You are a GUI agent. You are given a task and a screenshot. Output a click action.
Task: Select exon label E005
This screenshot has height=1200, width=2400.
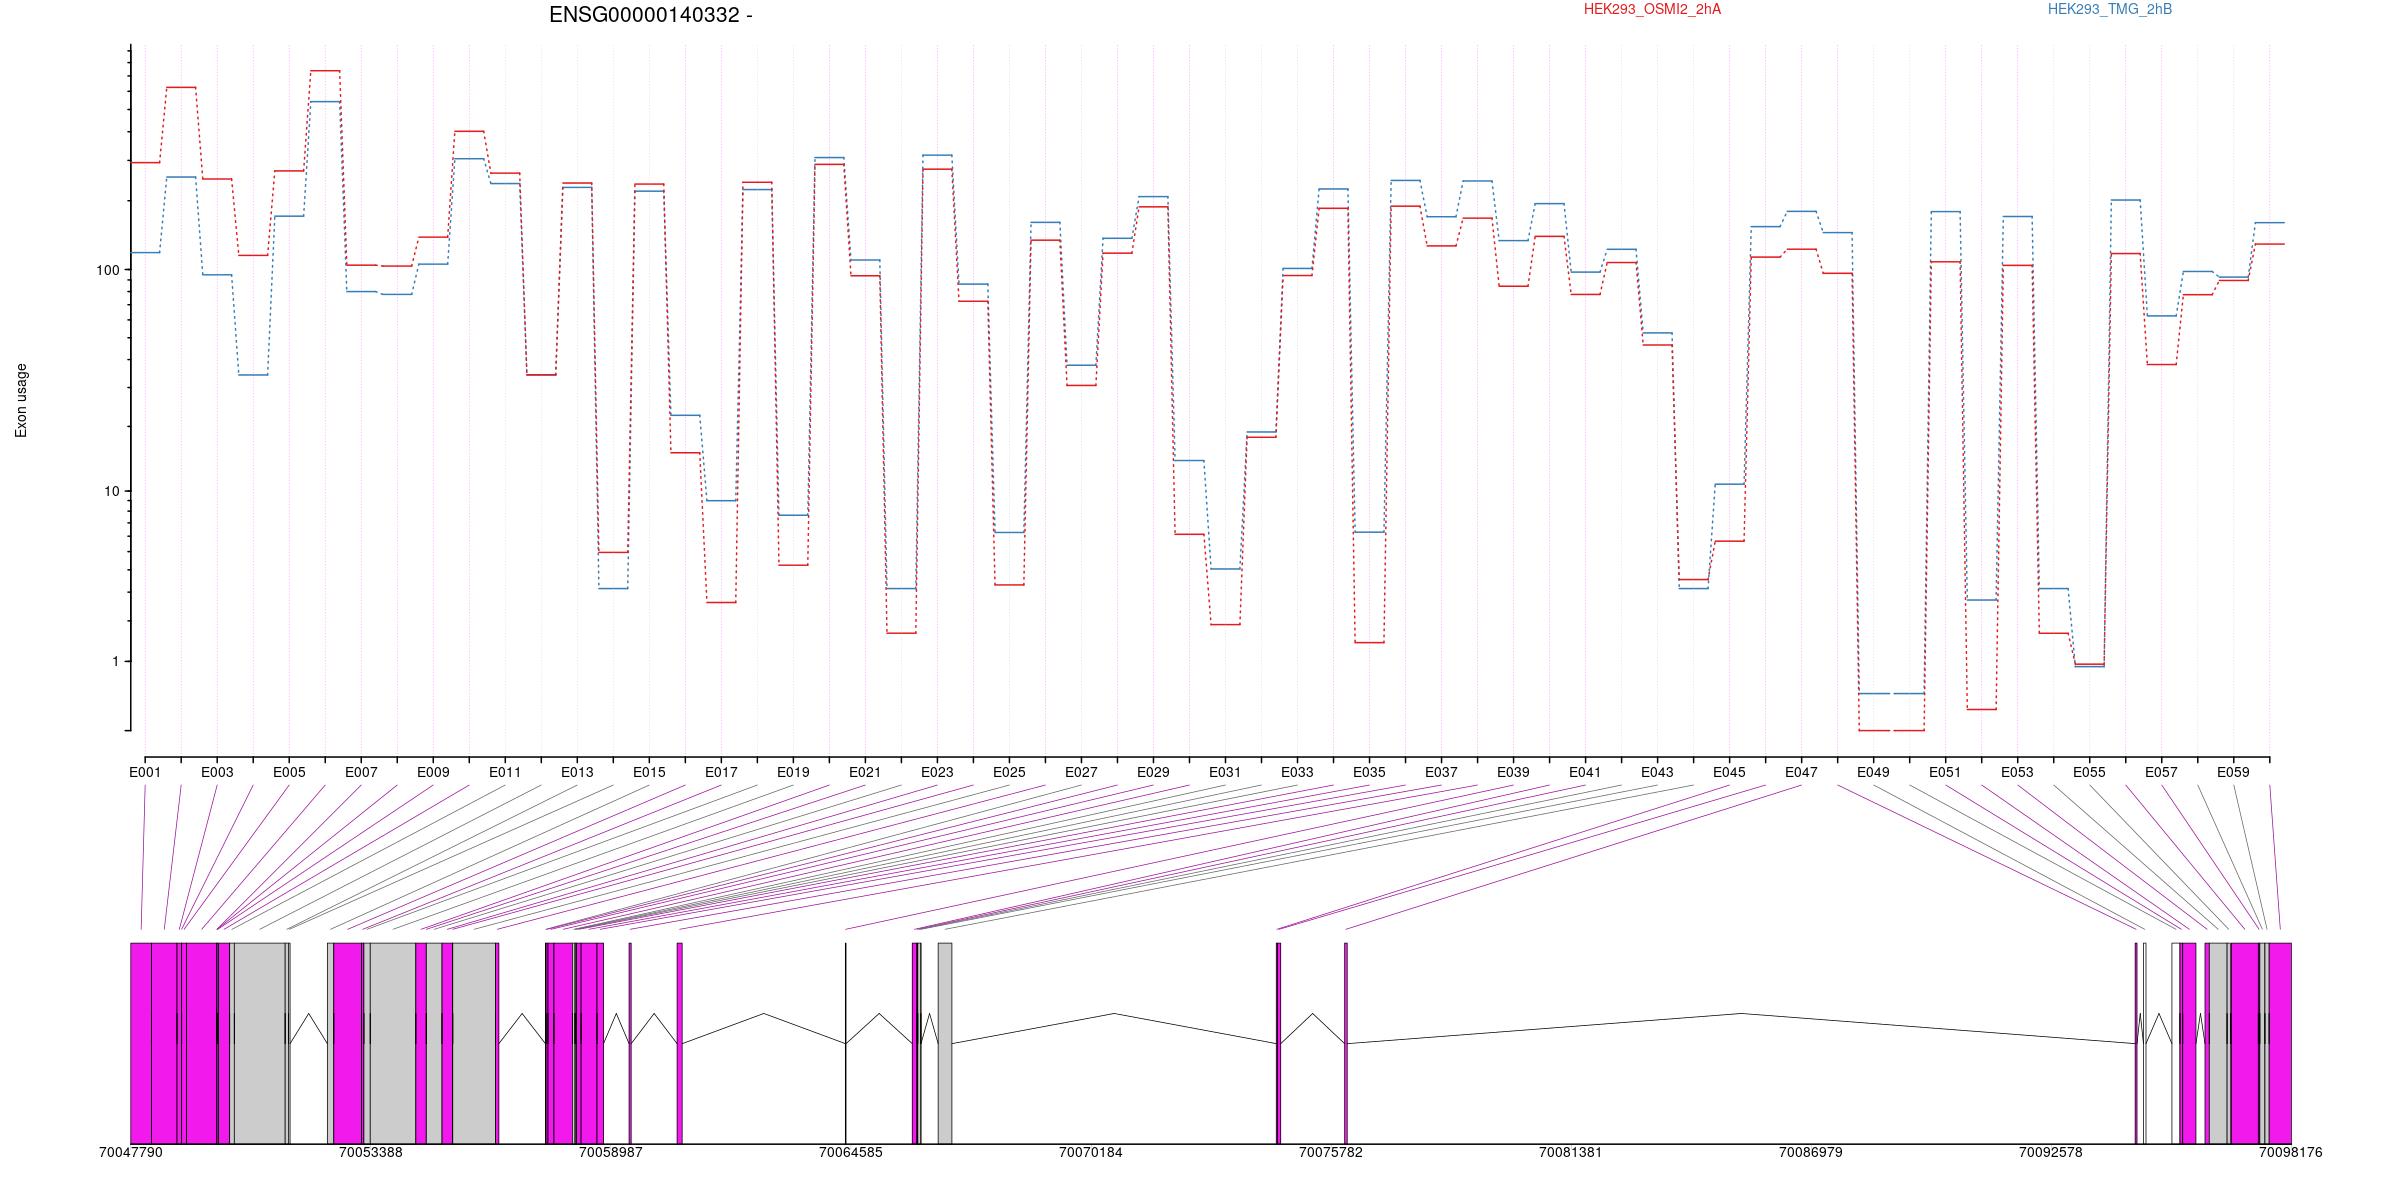tap(289, 772)
